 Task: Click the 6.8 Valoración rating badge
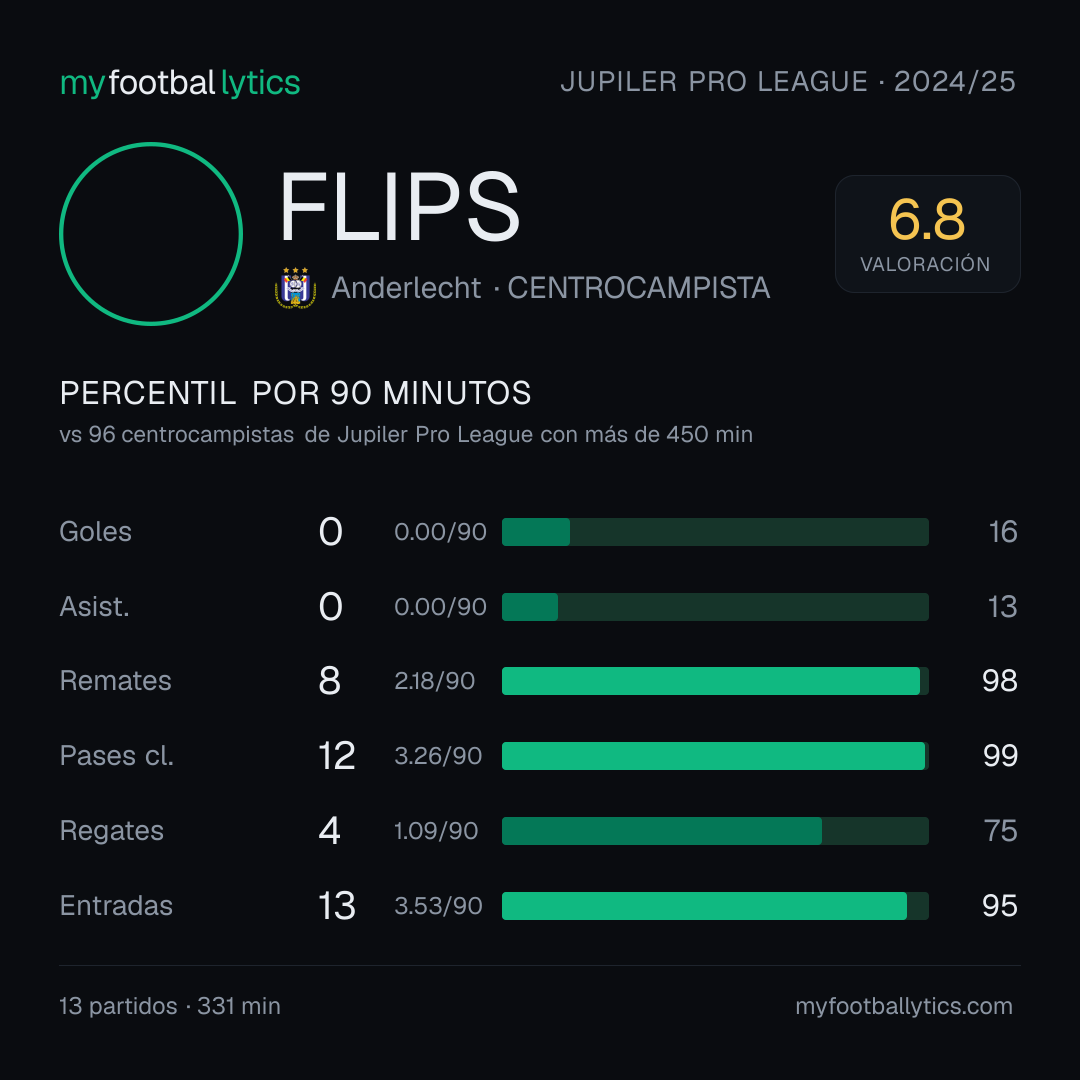point(927,233)
